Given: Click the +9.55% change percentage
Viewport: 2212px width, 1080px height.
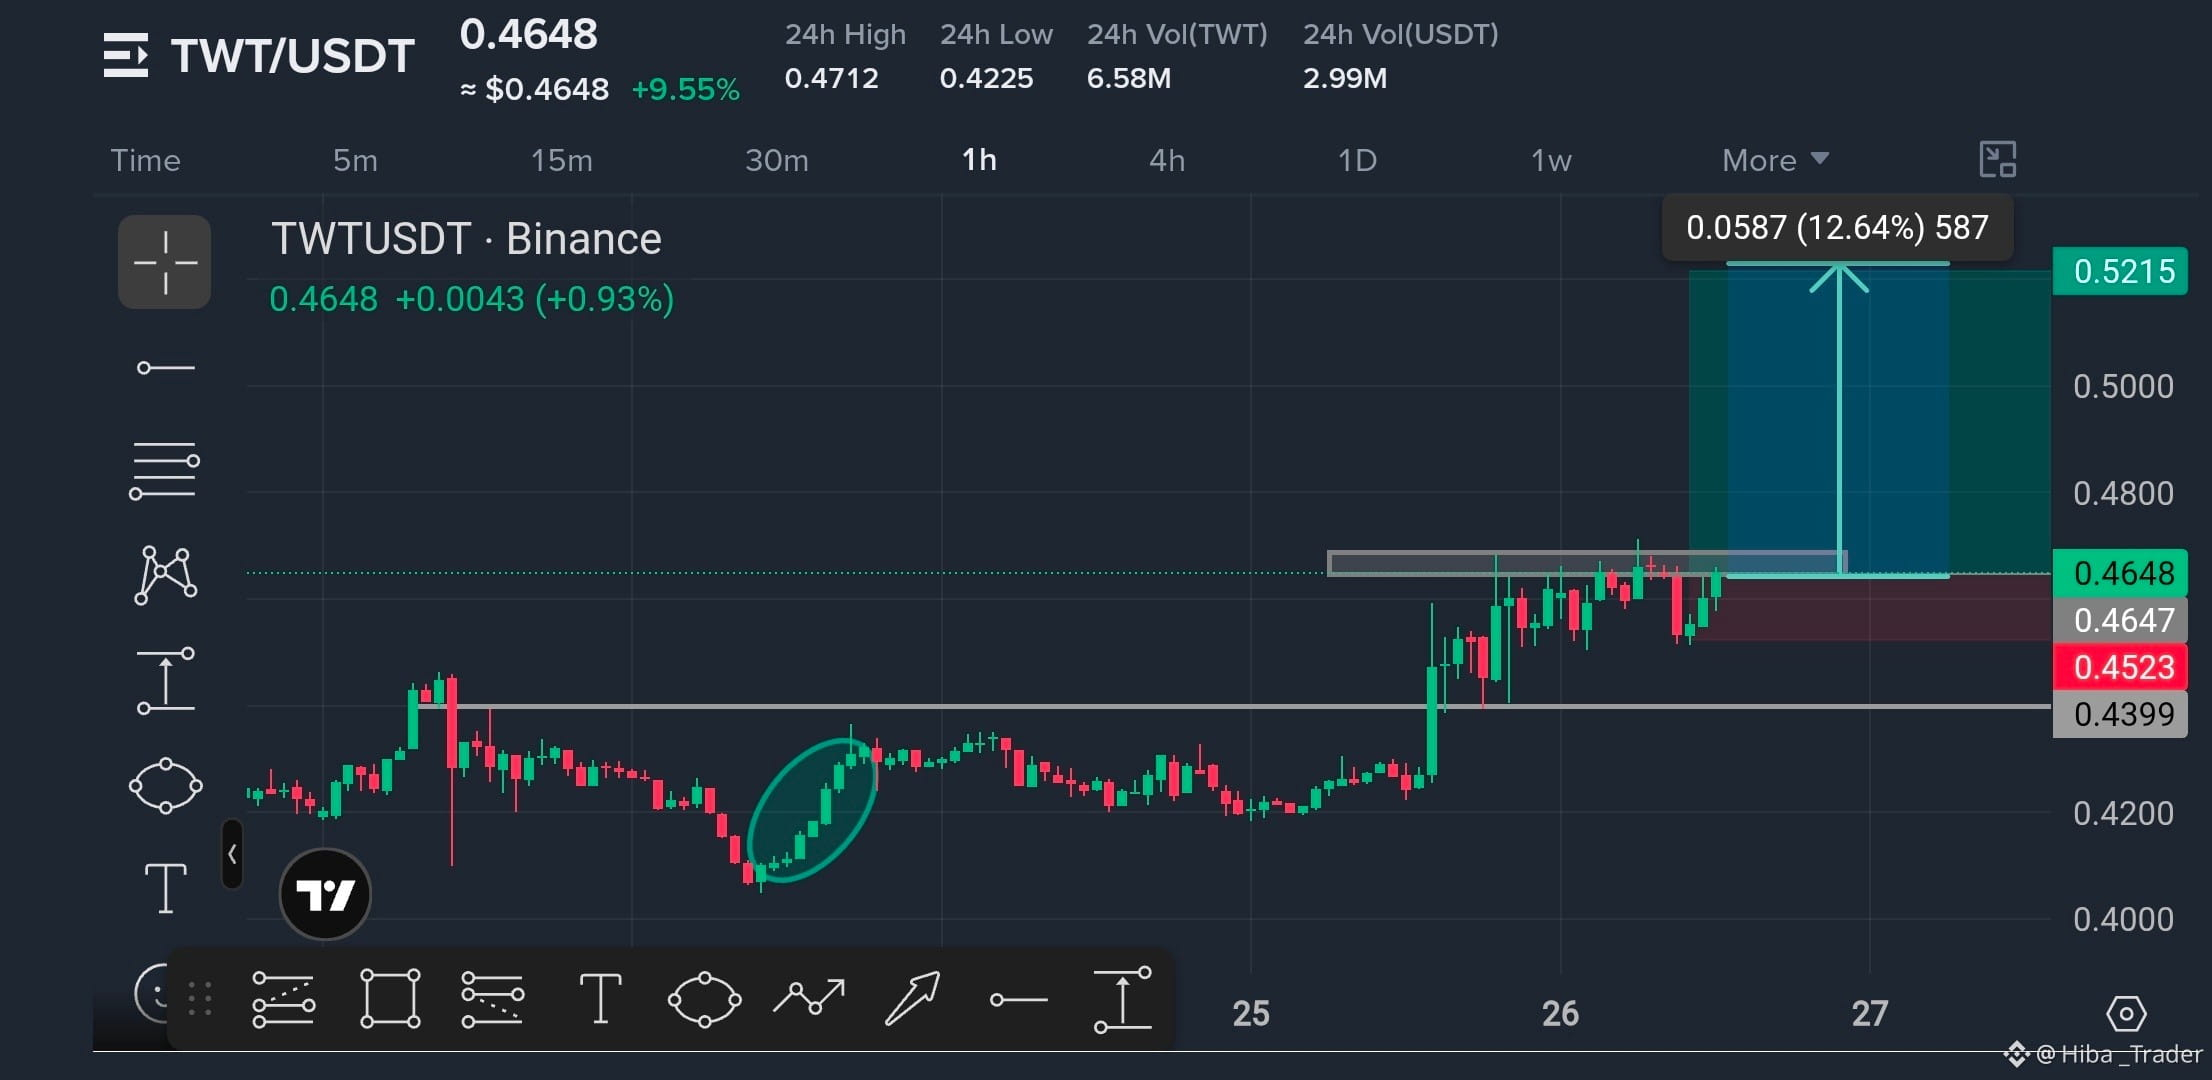Looking at the screenshot, I should pos(686,90).
